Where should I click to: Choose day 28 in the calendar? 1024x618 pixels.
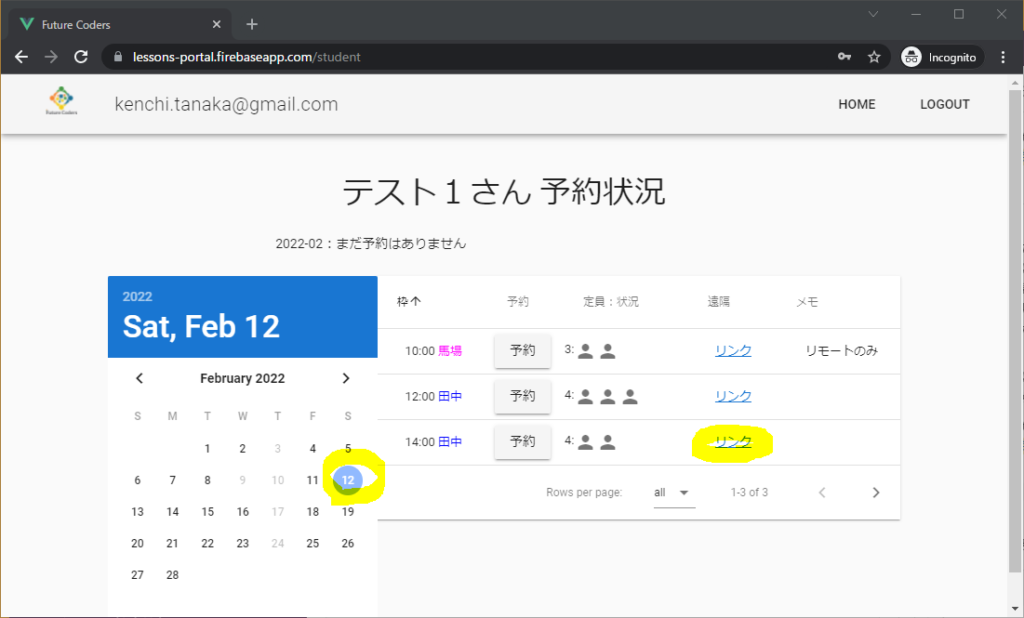tap(172, 575)
